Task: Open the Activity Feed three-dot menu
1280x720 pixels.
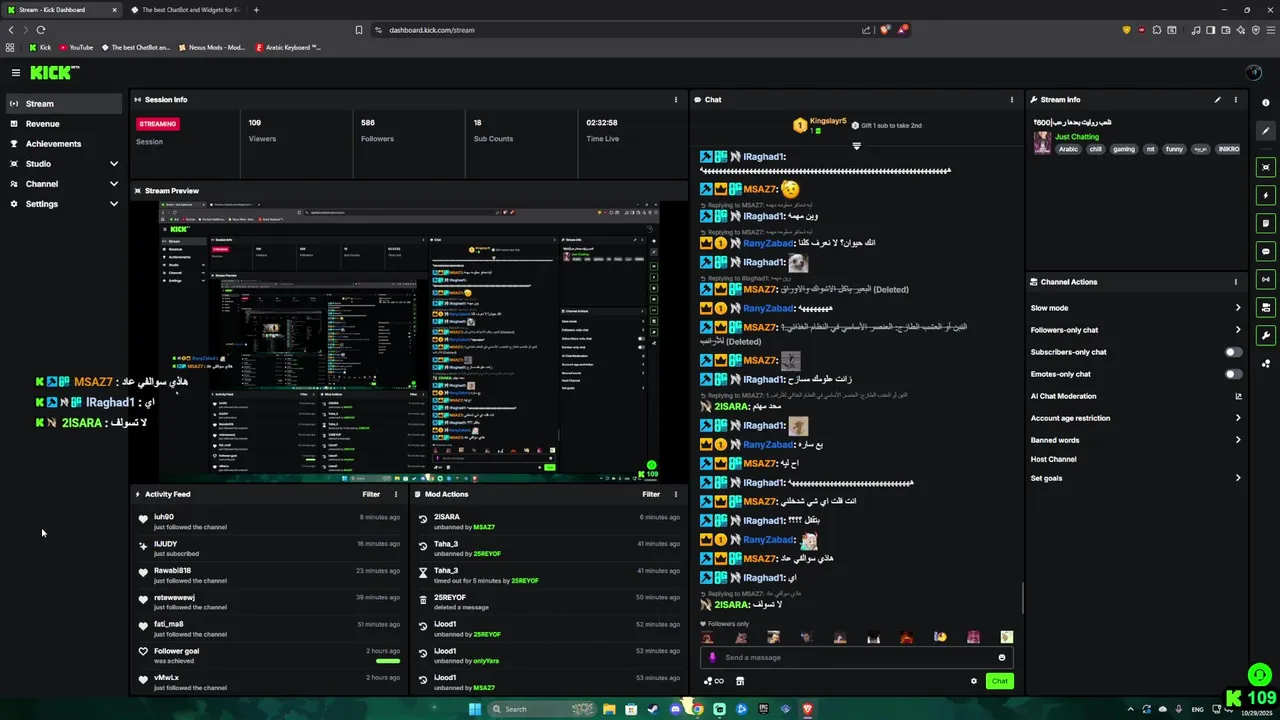Action: 396,494
